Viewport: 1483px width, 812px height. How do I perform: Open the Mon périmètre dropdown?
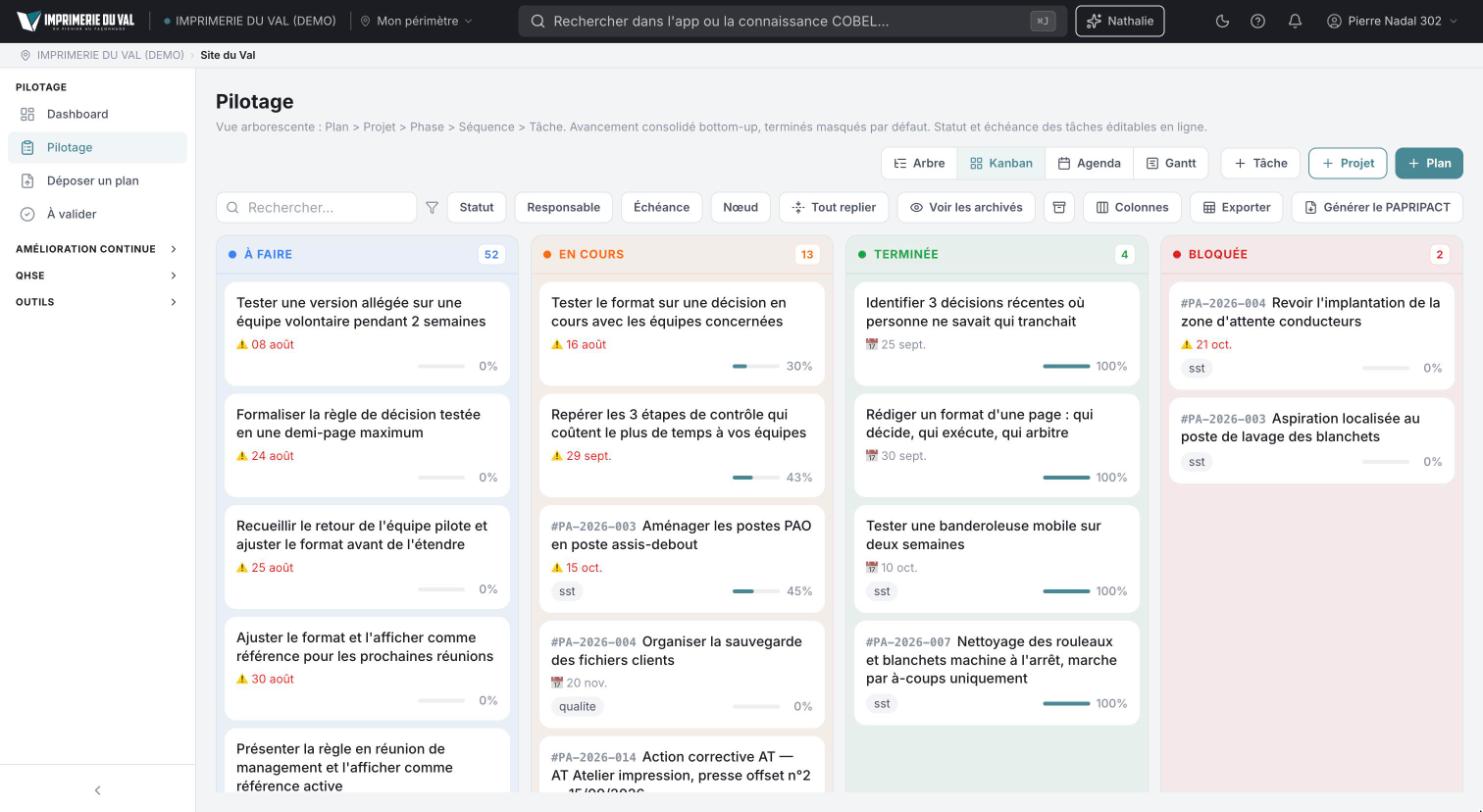[x=417, y=21]
